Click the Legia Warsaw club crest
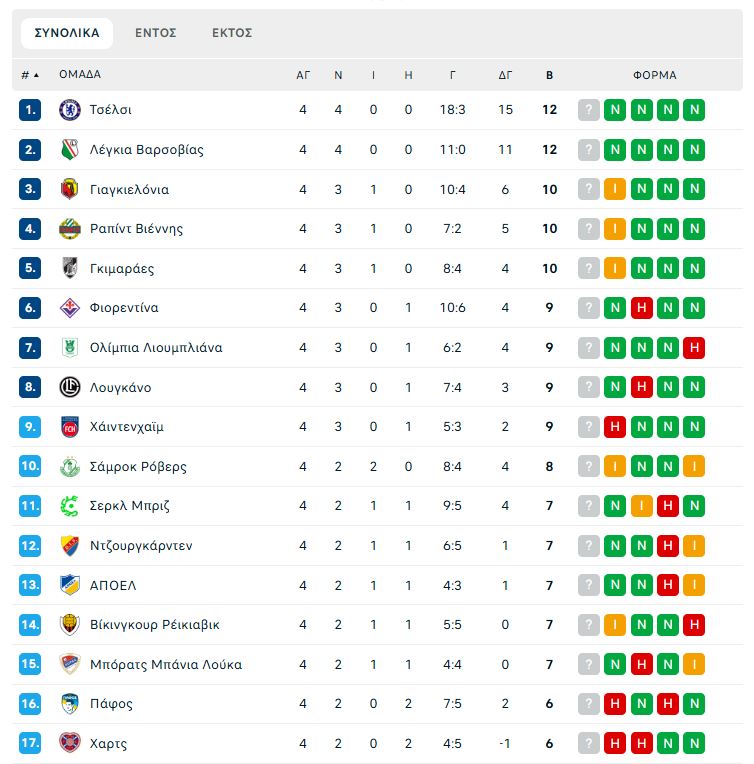Screen dimensions: 754x764 (x=69, y=150)
